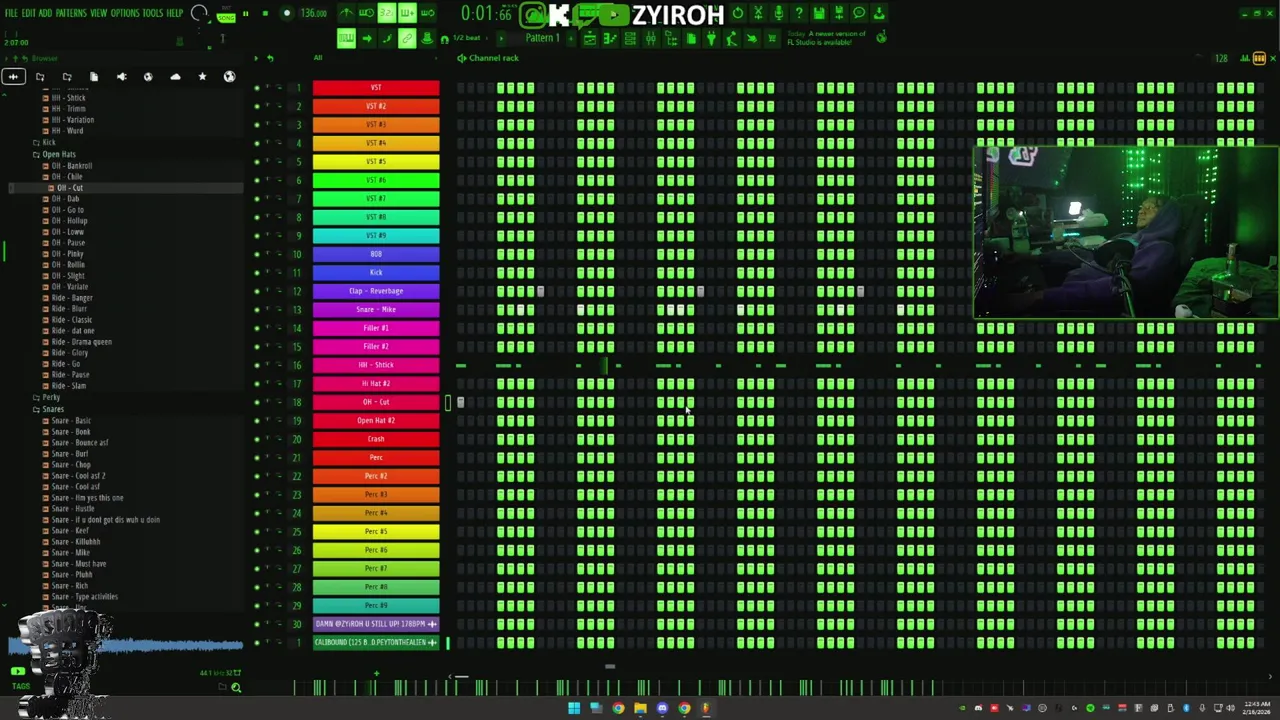The width and height of the screenshot is (1280, 720).
Task: Open the OPTIONS menu
Action: click(x=125, y=13)
